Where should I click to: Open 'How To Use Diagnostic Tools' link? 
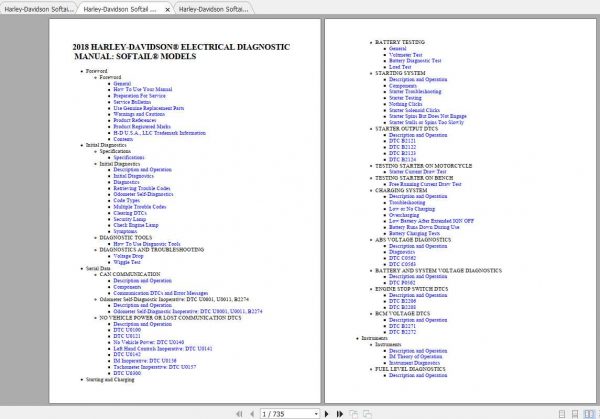coord(147,244)
